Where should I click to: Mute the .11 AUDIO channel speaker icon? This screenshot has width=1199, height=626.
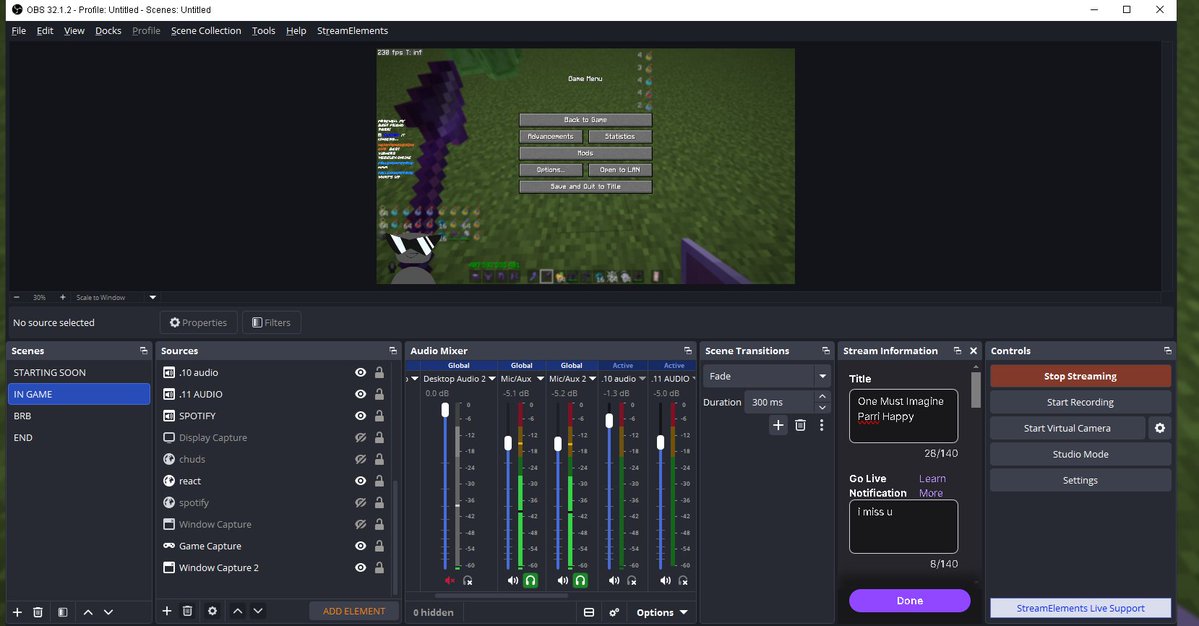(x=665, y=581)
